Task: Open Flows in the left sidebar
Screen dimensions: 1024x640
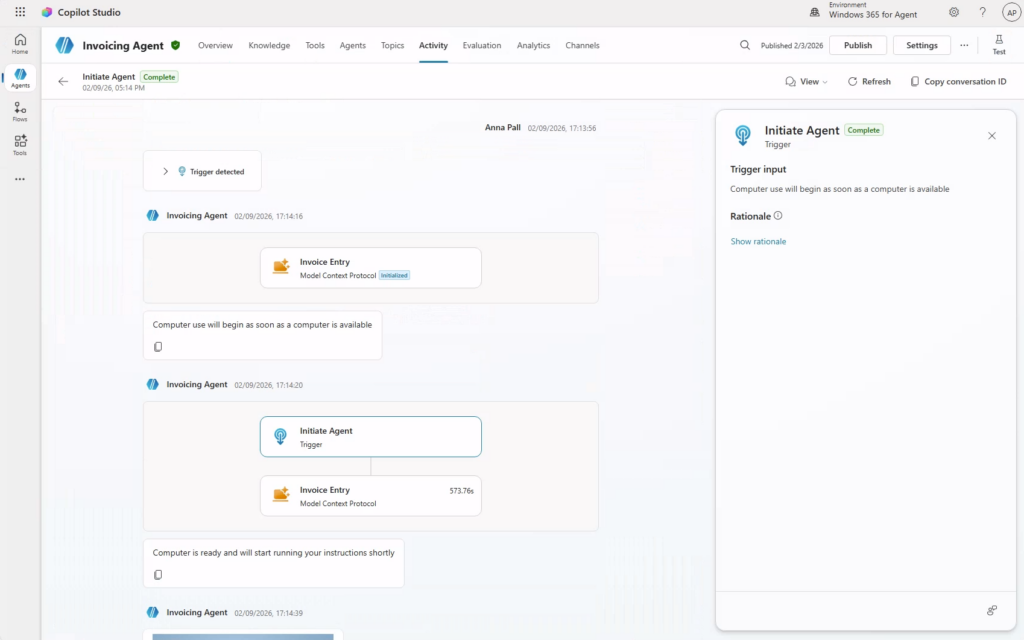Action: (20, 111)
